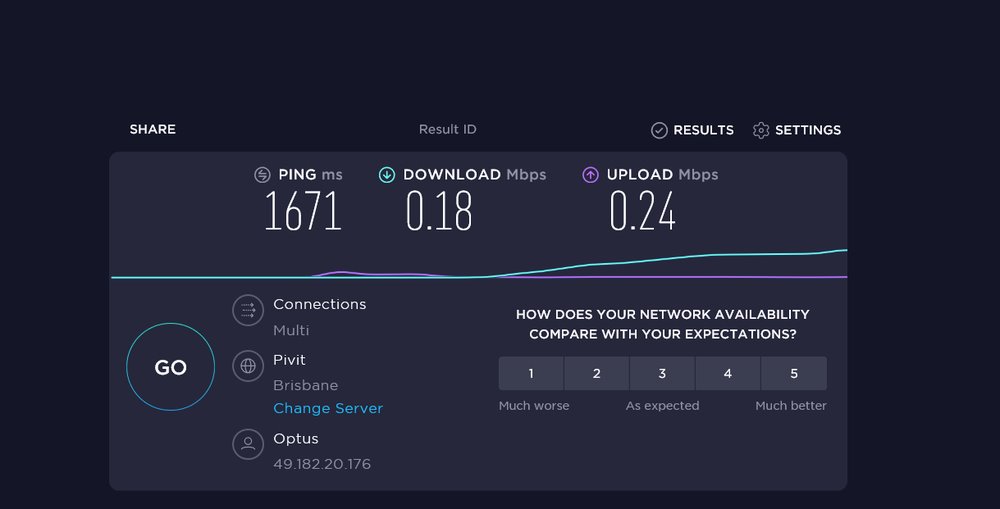The image size is (1000, 509).
Task: Open the SETTINGS page
Action: (x=808, y=130)
